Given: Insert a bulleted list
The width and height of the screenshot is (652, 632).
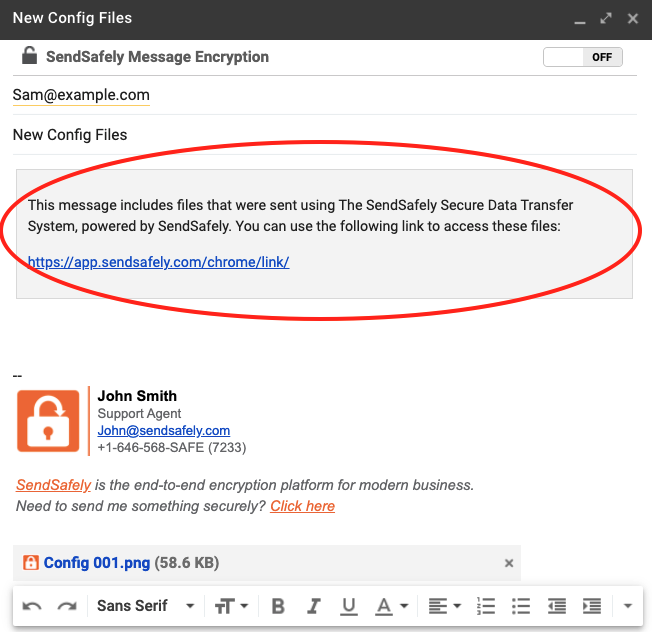Looking at the screenshot, I should pos(521,606).
